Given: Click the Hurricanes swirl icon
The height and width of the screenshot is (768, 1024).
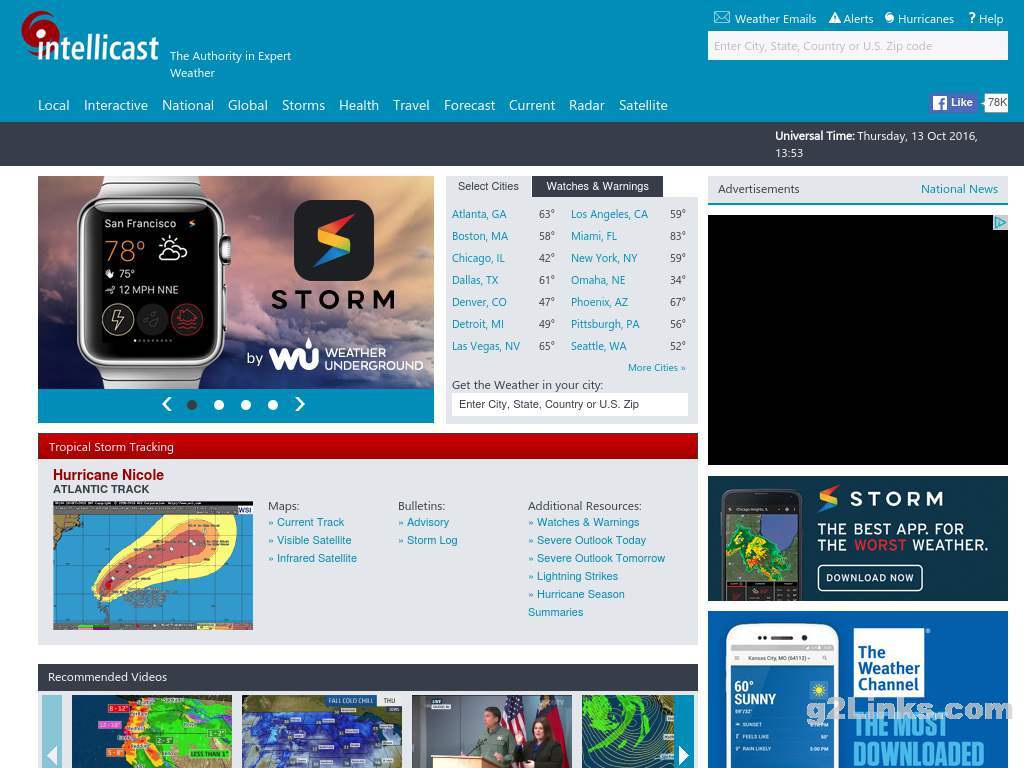Looking at the screenshot, I should tap(889, 18).
